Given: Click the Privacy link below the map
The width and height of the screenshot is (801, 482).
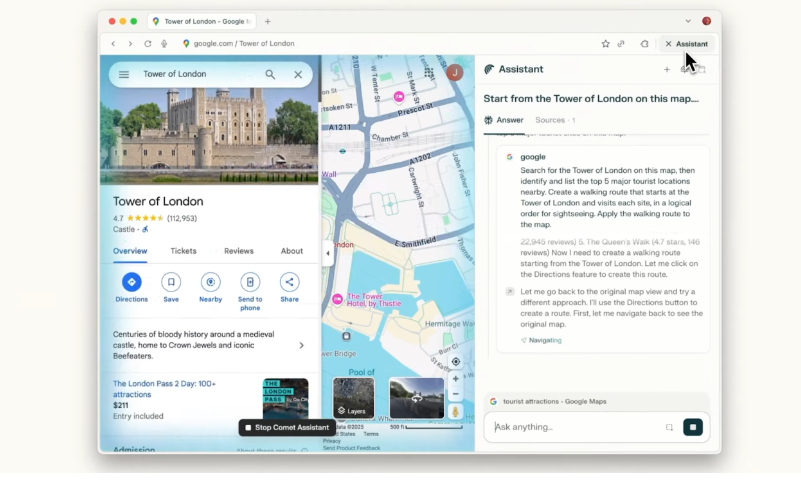Looking at the screenshot, I should point(332,441).
